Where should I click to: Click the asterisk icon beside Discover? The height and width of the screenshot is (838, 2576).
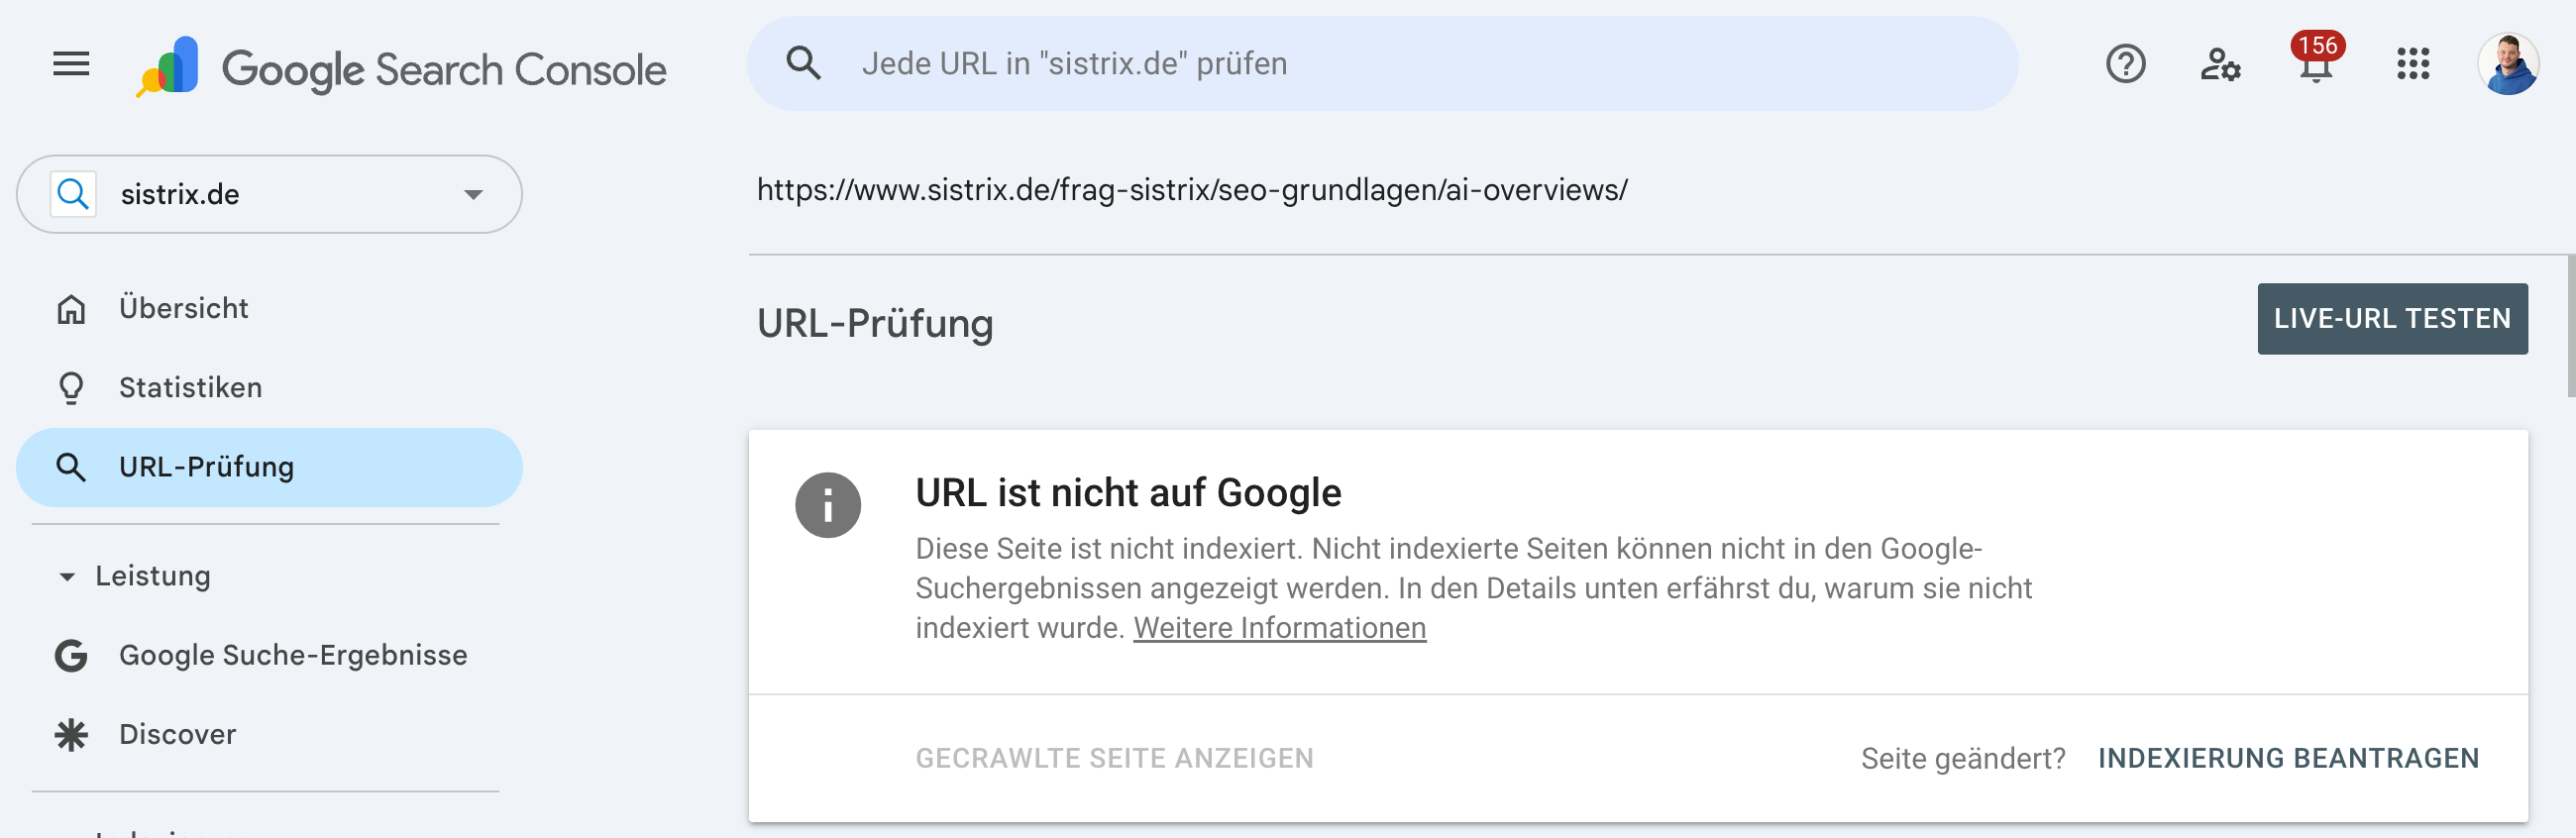tap(71, 735)
